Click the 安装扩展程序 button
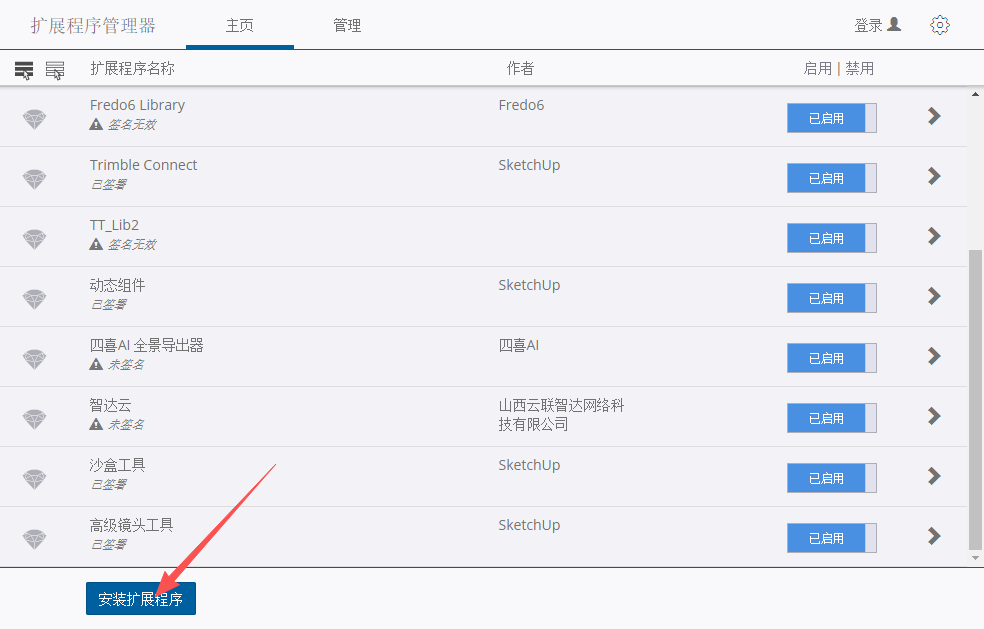This screenshot has width=984, height=629. click(141, 599)
